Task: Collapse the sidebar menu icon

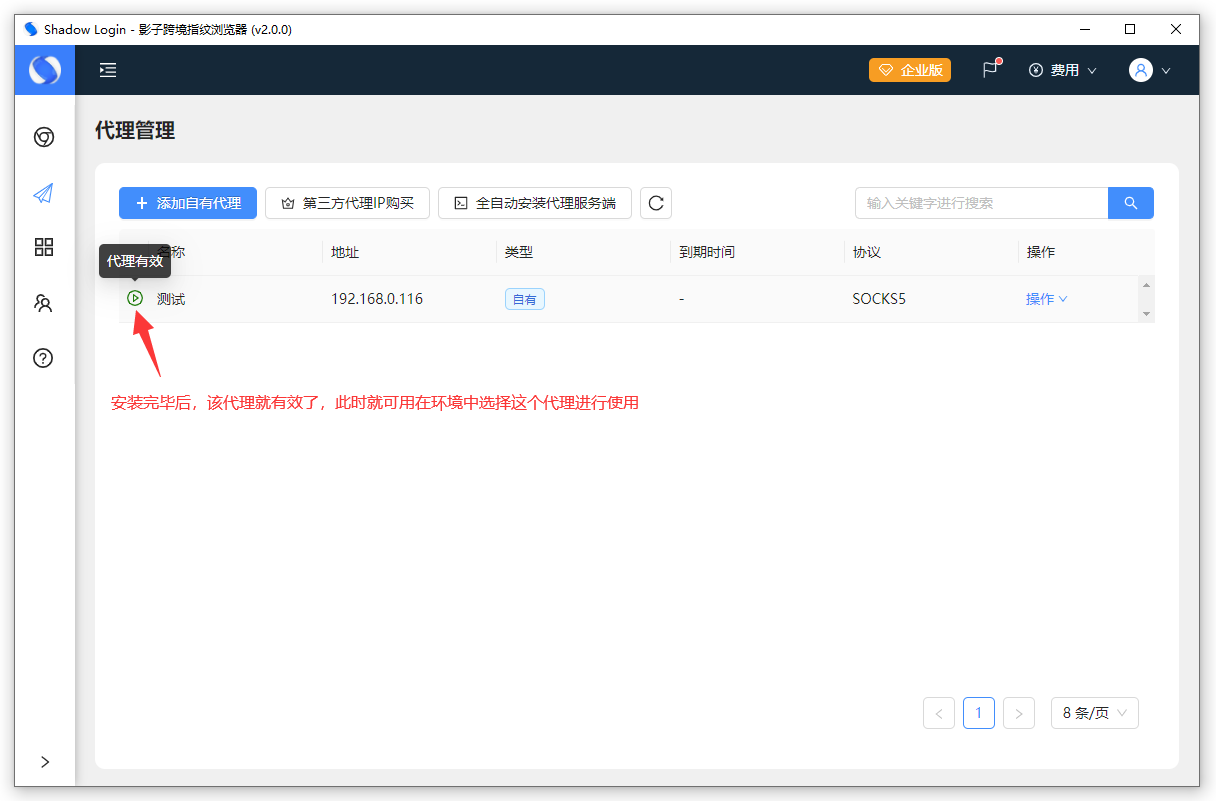Action: point(108,70)
